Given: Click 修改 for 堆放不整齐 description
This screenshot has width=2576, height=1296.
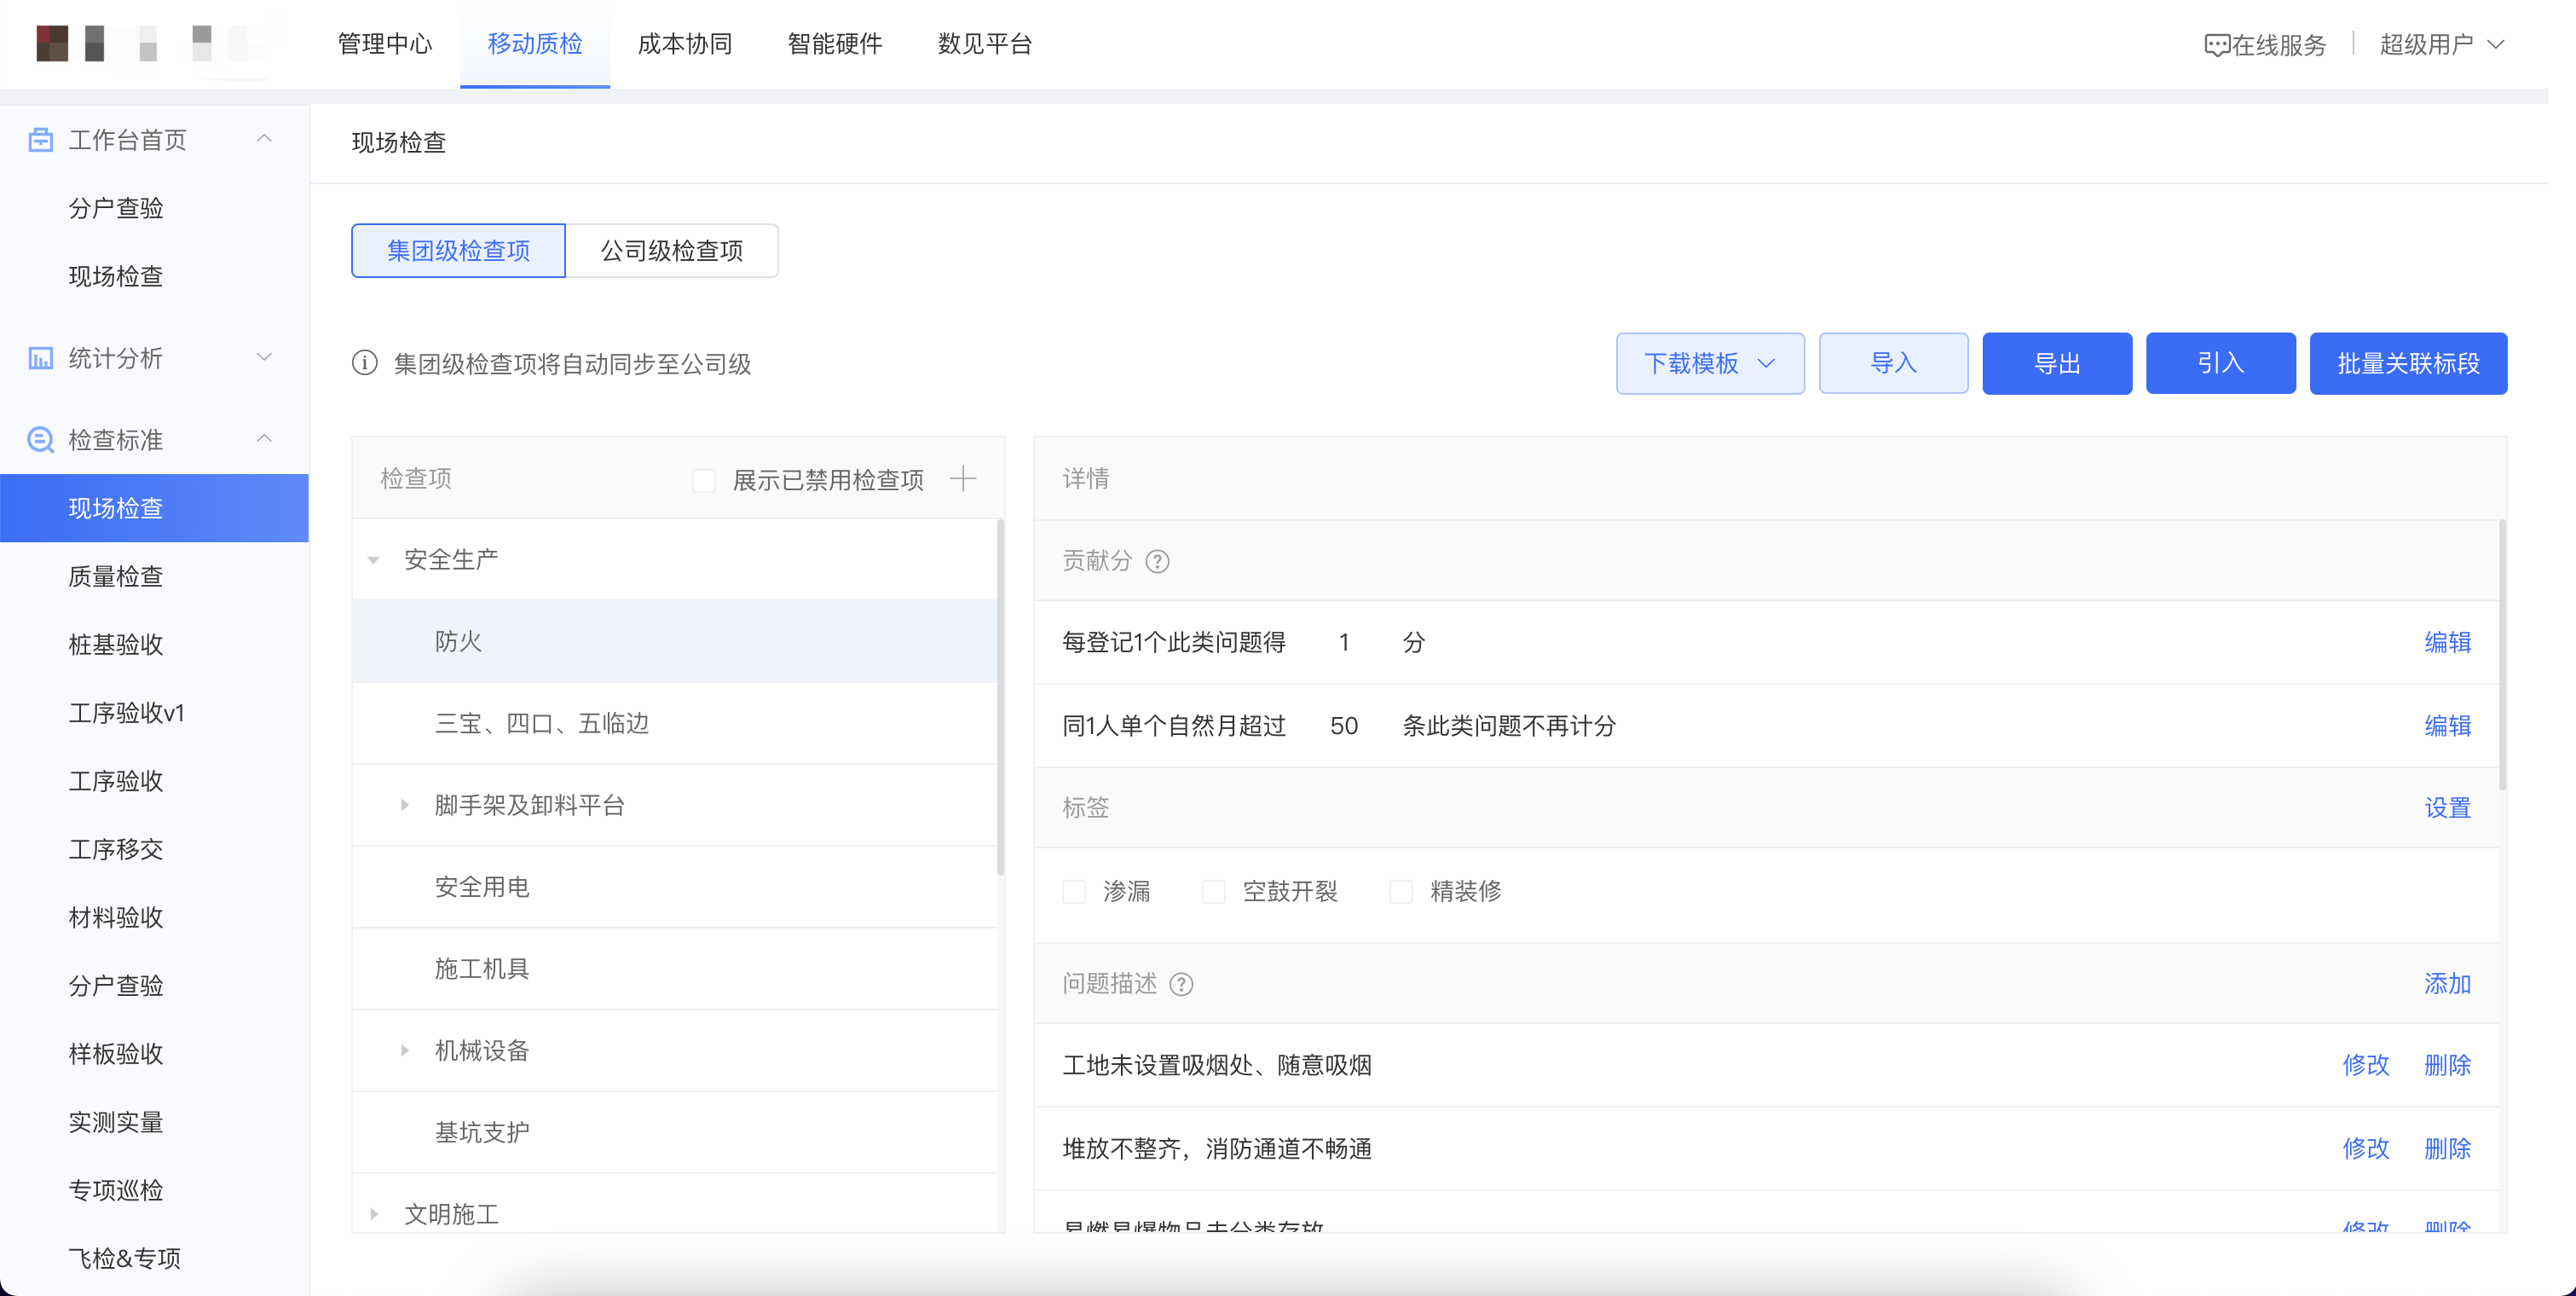Looking at the screenshot, I should (x=2365, y=1149).
